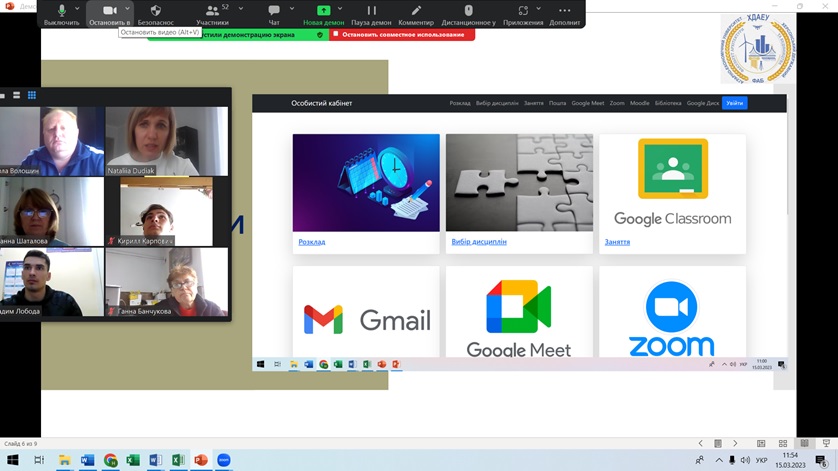Screen dimensions: 838x471
Task: Click Google Диск in site navigation bar
Action: coord(702,103)
